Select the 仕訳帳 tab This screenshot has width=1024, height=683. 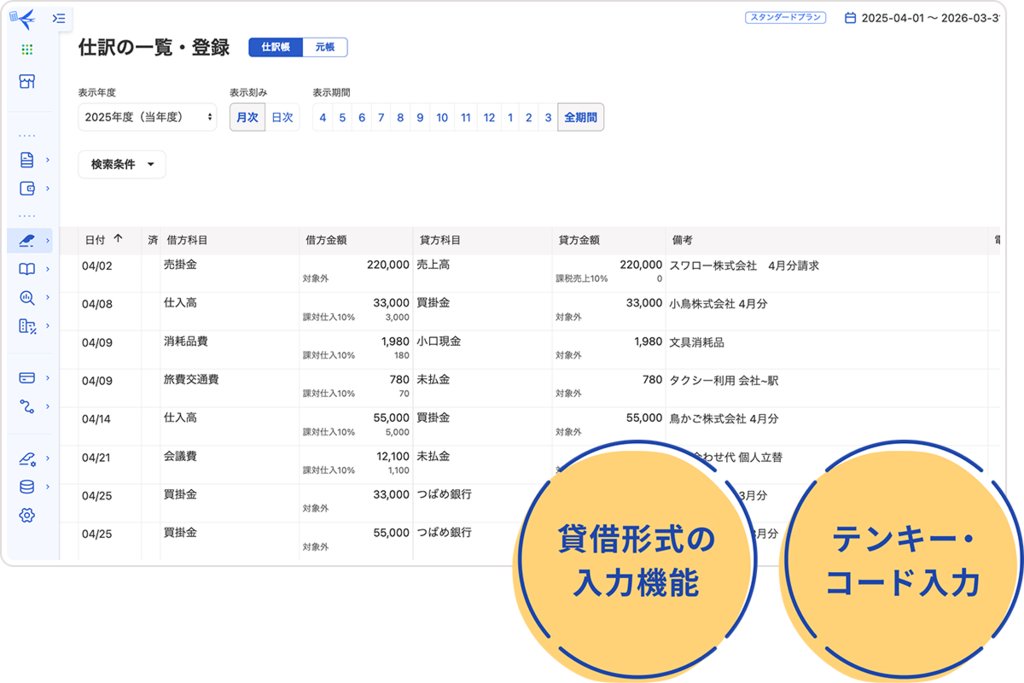click(275, 47)
